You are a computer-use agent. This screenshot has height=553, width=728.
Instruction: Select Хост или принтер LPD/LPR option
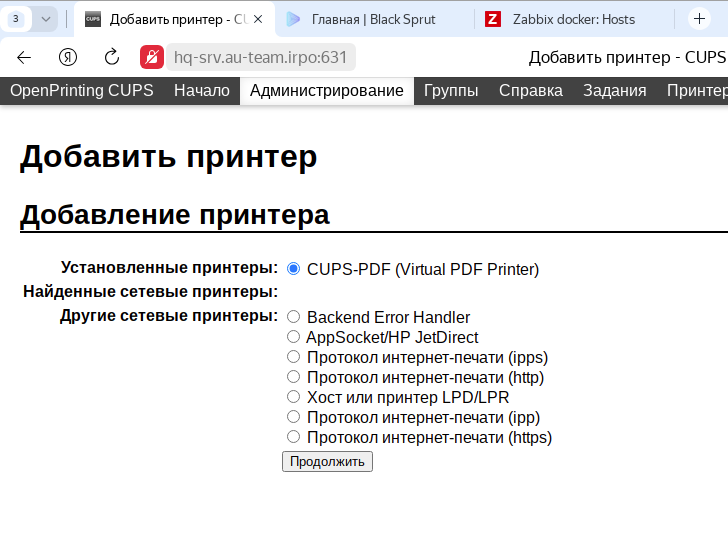click(293, 397)
